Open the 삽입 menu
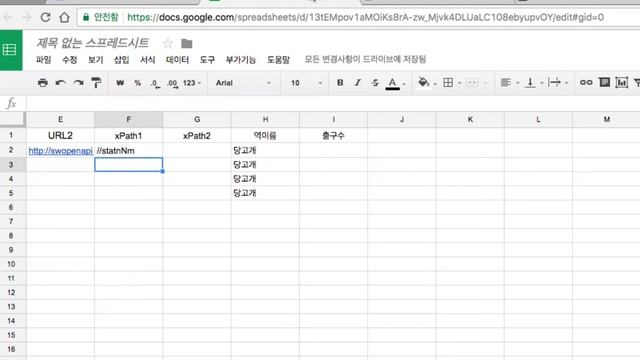Screen dimensions: 640x360 click(121, 60)
